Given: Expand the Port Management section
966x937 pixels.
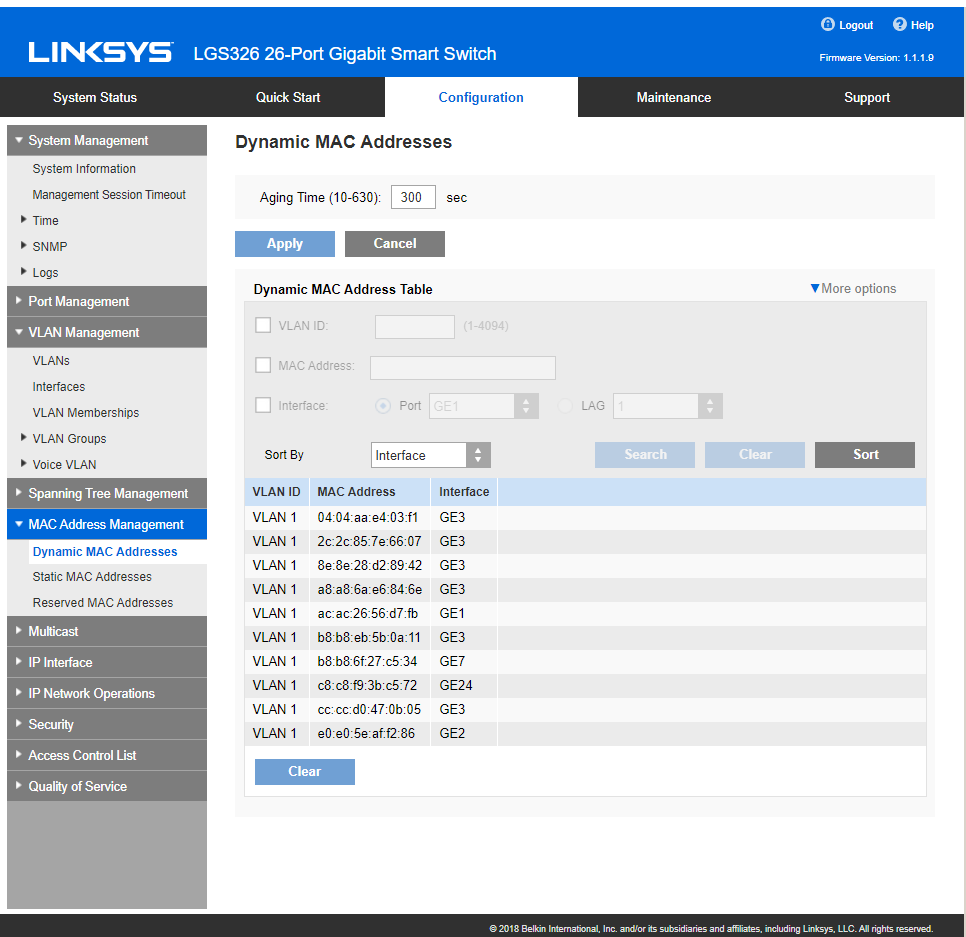Looking at the screenshot, I should (x=106, y=301).
